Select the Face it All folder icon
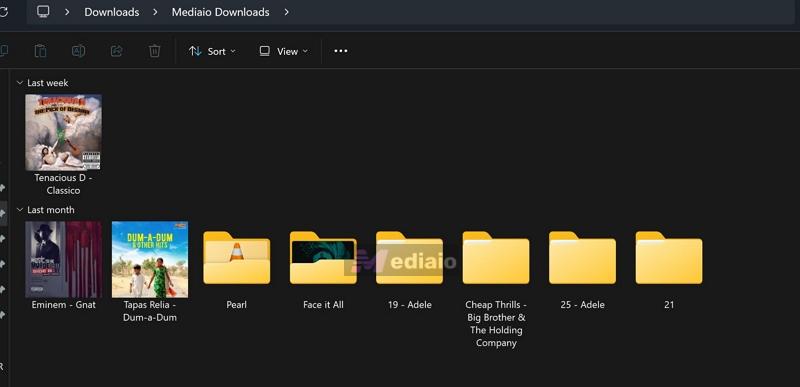The width and height of the screenshot is (800, 387). (323, 257)
